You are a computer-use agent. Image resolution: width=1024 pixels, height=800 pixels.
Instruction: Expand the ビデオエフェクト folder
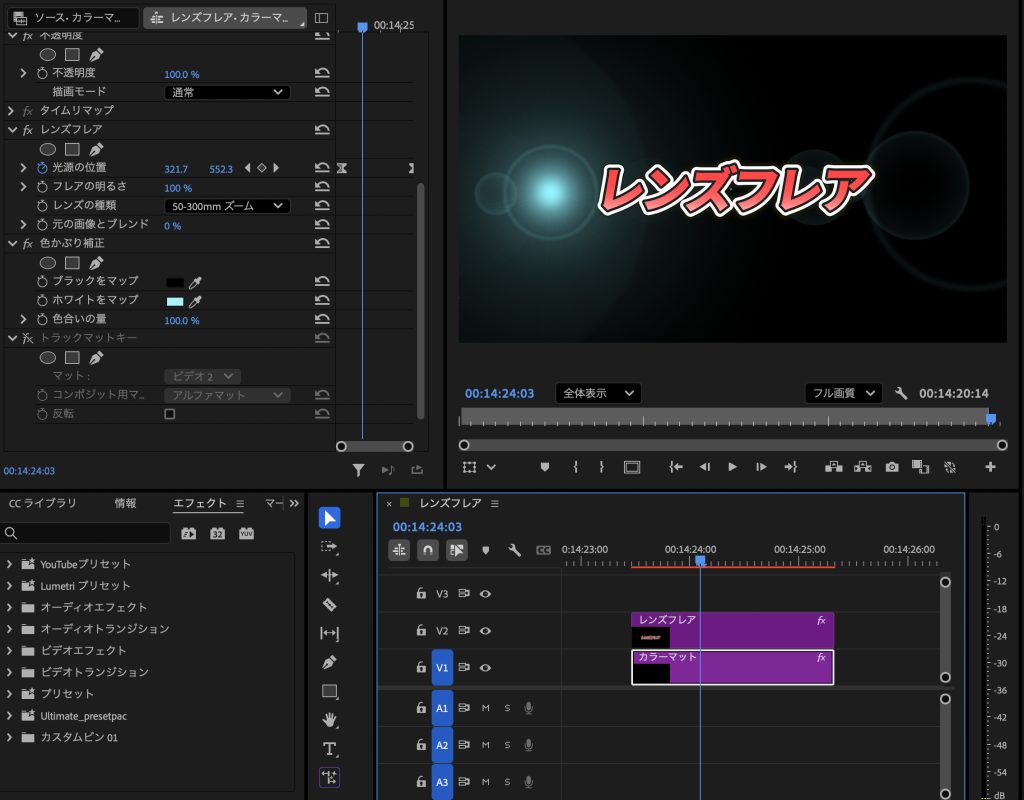[x=9, y=651]
